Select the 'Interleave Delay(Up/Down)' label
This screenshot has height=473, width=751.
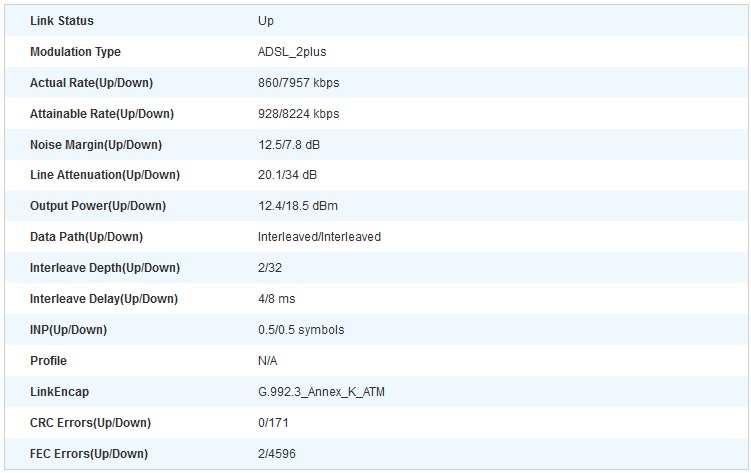pos(104,299)
